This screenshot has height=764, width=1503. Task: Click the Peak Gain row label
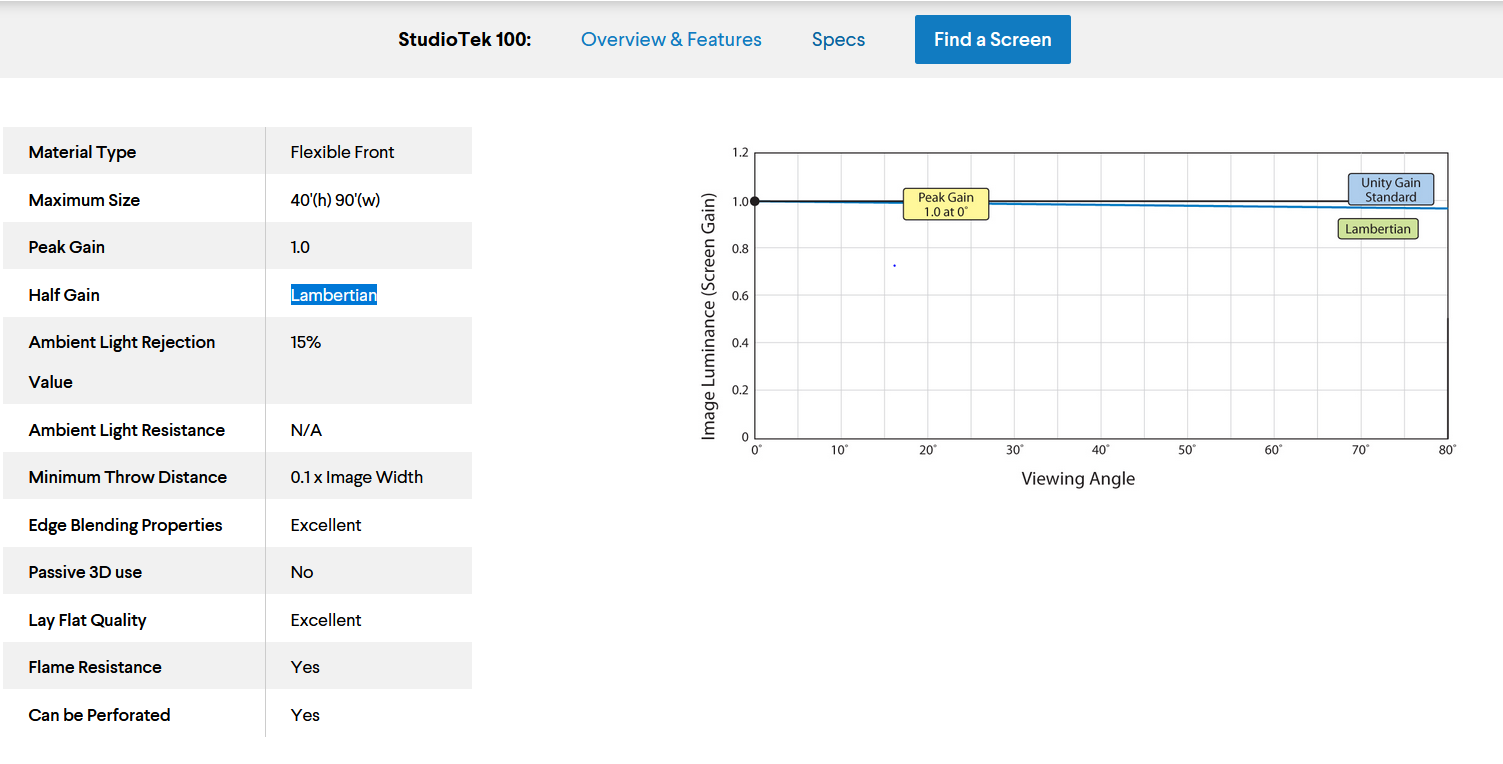click(x=66, y=247)
